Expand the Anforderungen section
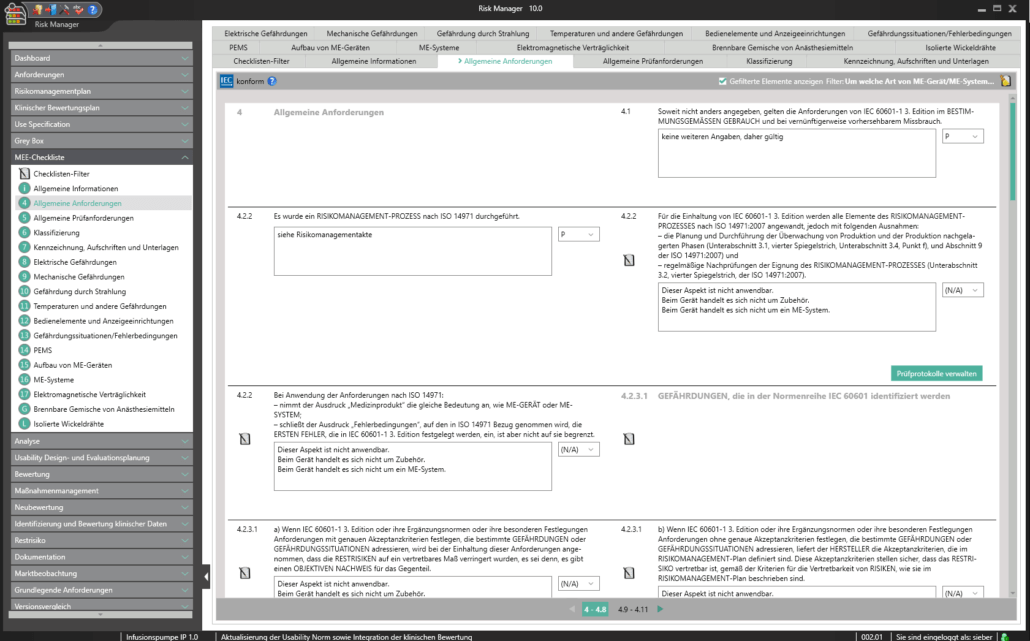Screen dimensions: 1030x641 [101, 74]
